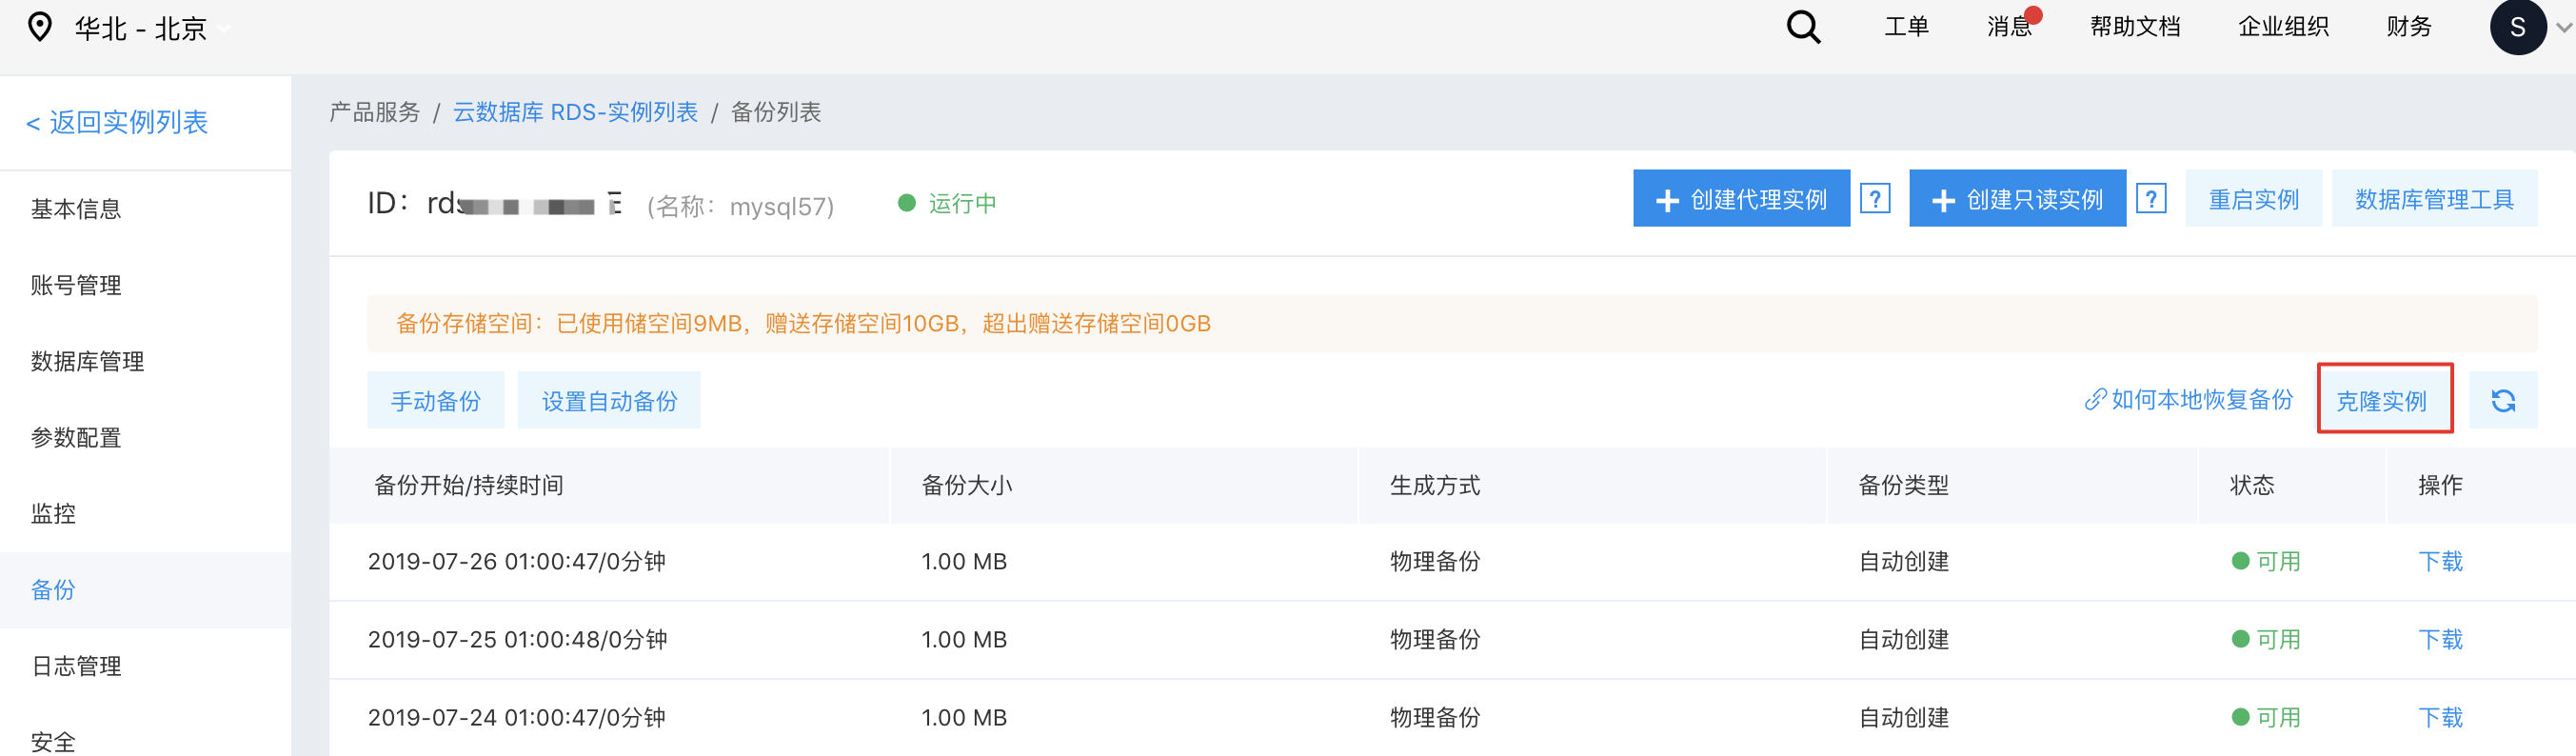Open 云数据库 RDS-实例列表 breadcrumb link
The height and width of the screenshot is (756, 2576).
[575, 112]
